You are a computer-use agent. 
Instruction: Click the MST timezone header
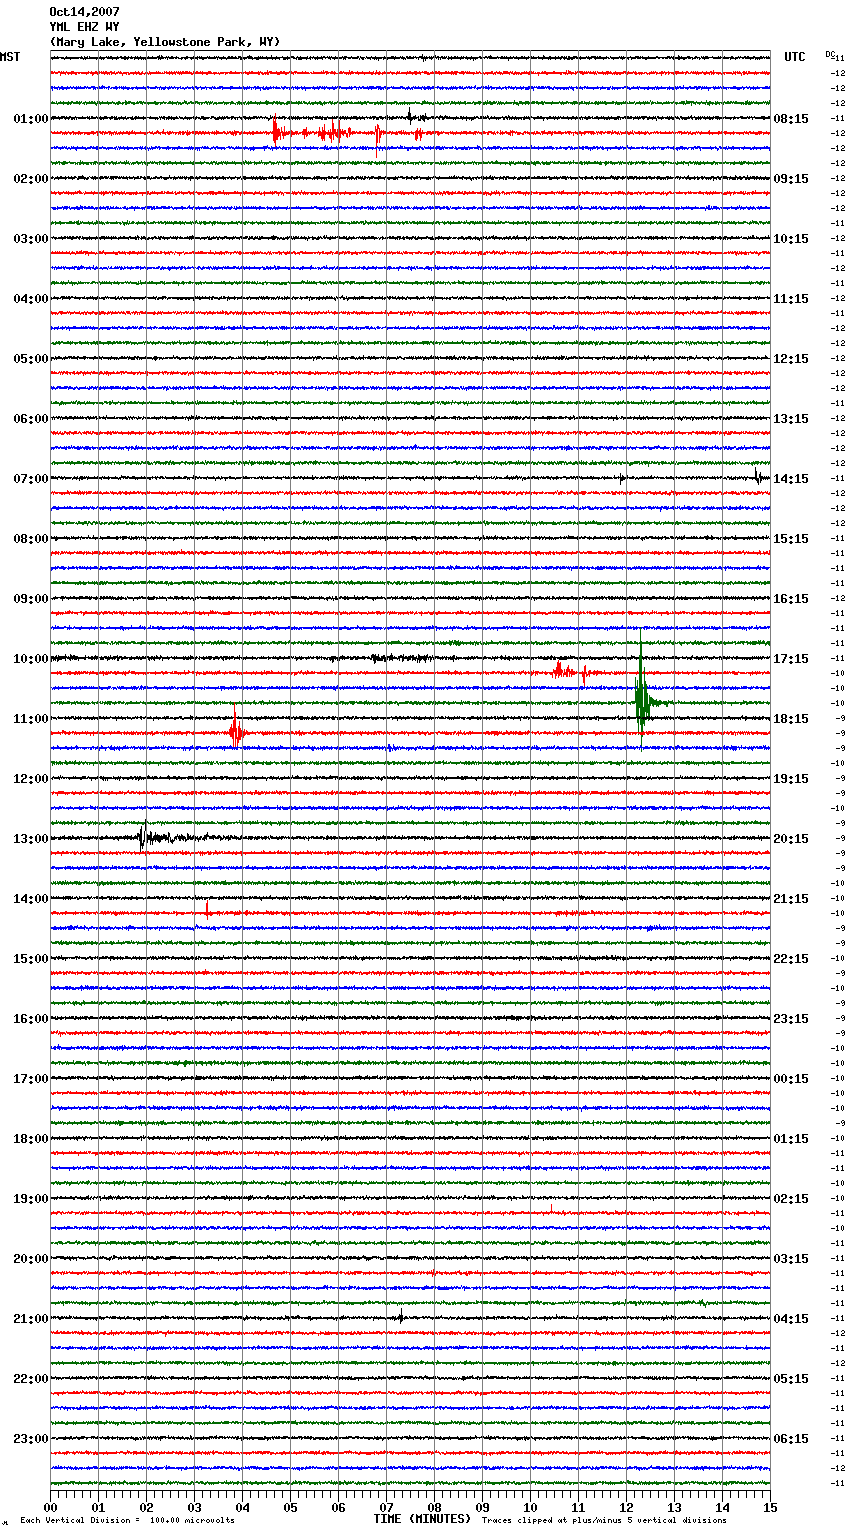tap(10, 57)
